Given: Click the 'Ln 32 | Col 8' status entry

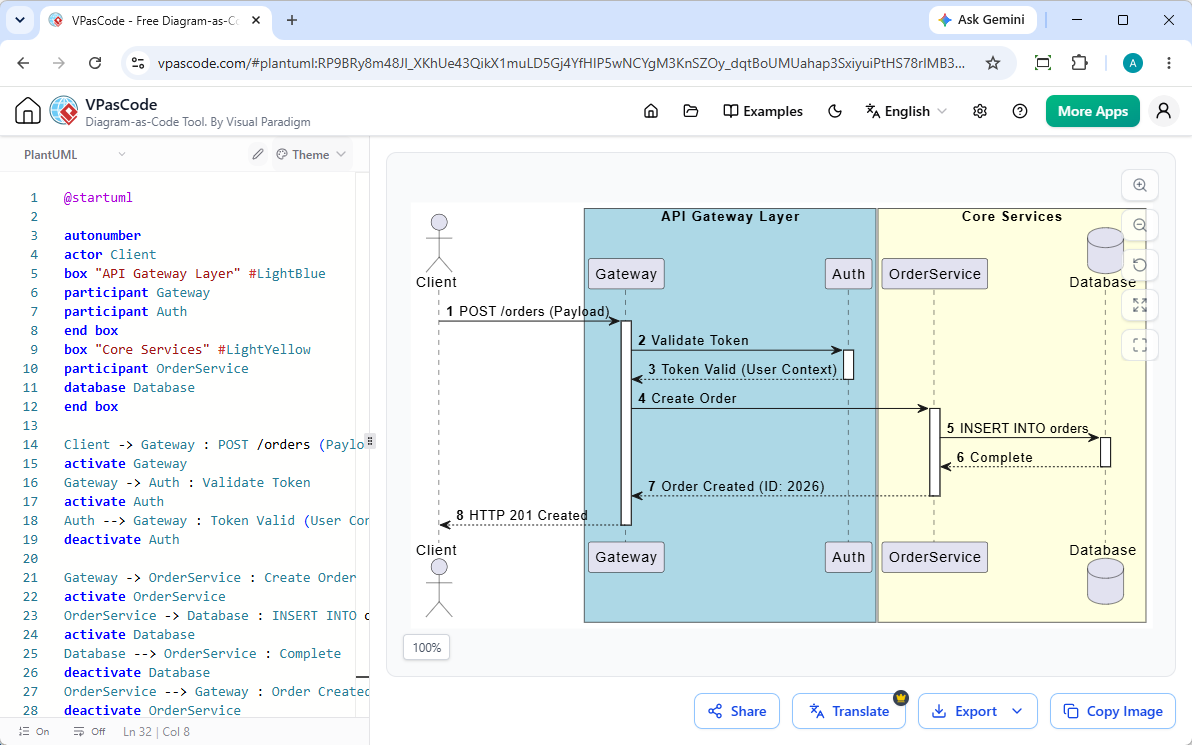Looking at the screenshot, I should pyautogui.click(x=157, y=731).
